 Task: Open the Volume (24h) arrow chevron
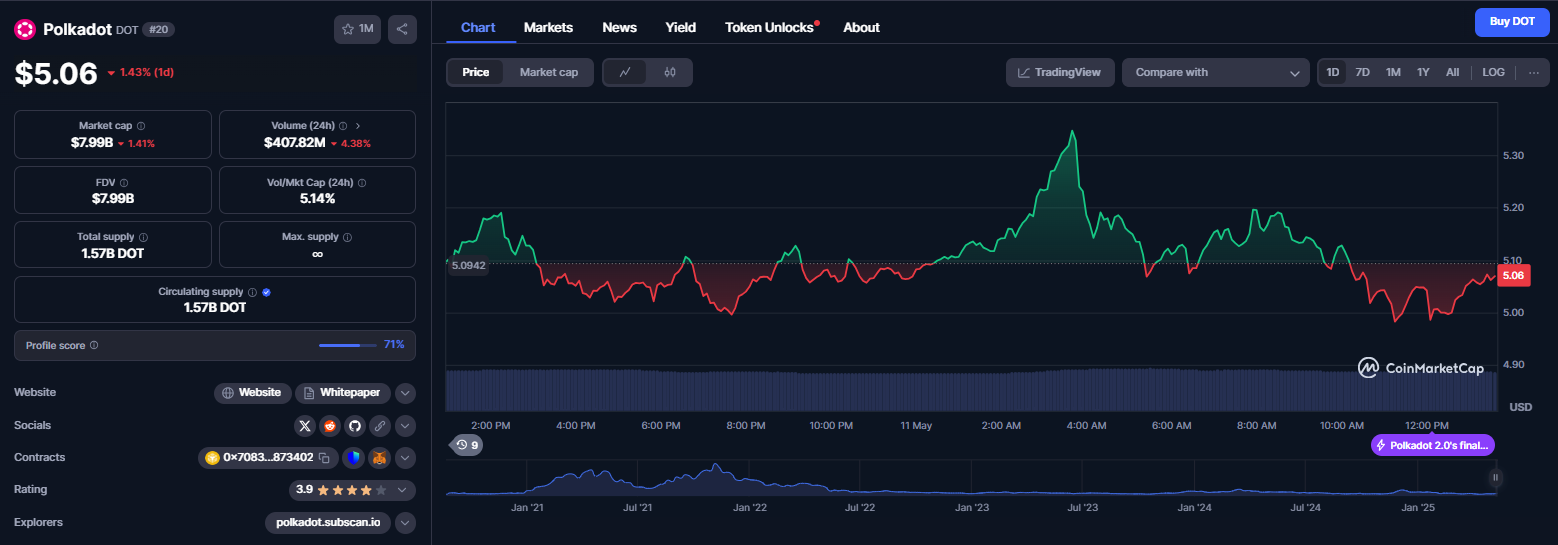pos(358,126)
